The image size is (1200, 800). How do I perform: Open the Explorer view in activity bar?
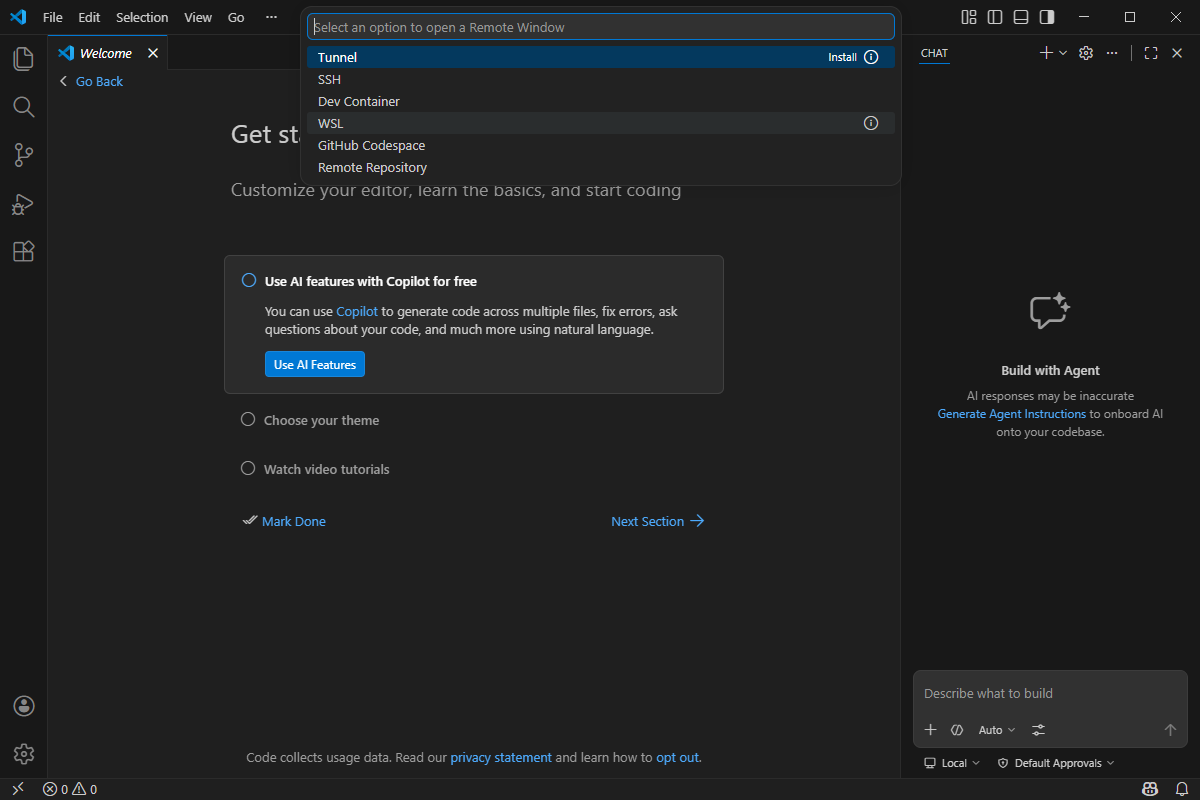(x=23, y=59)
